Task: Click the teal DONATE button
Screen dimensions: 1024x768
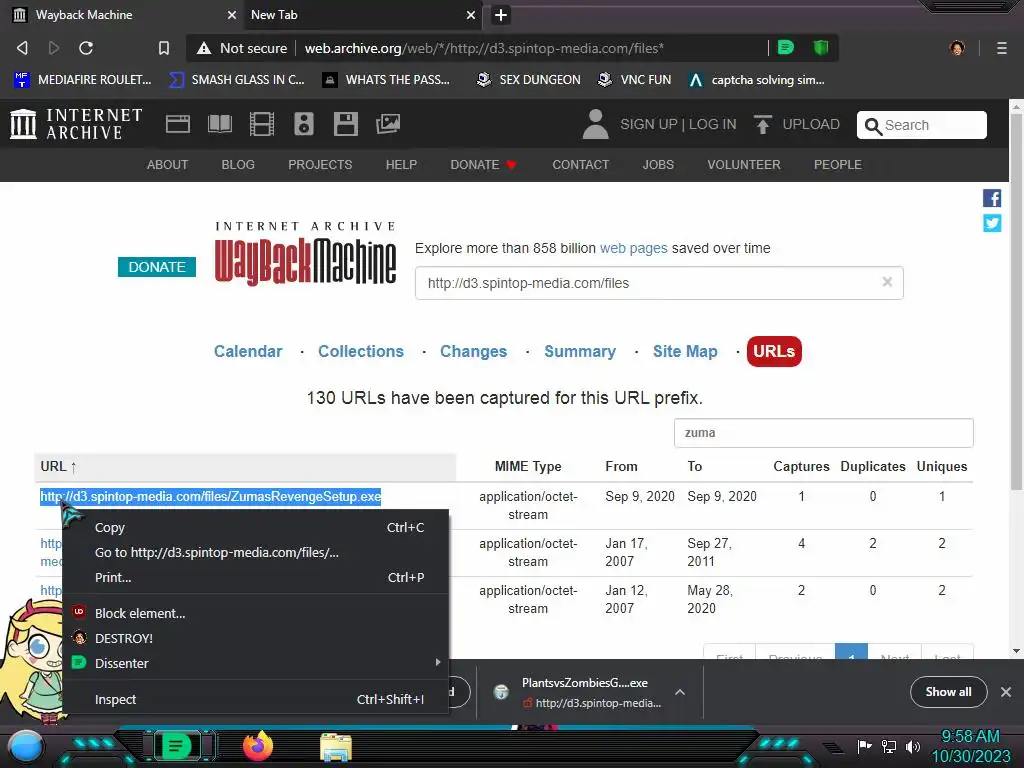Action: 157,266
